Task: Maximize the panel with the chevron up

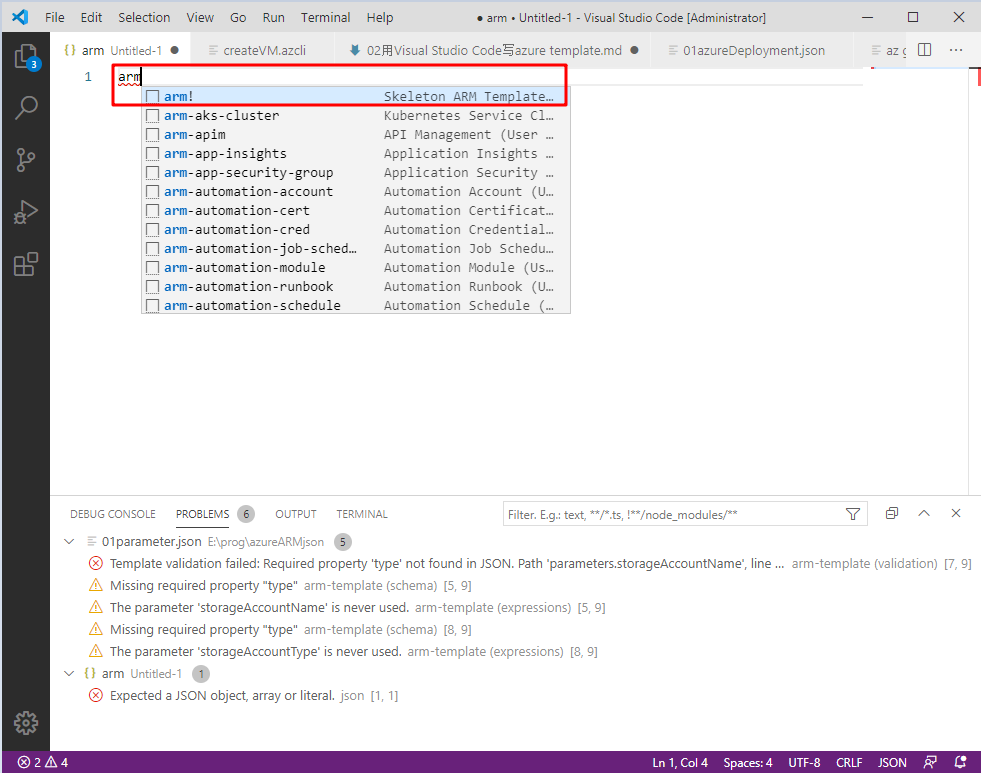Action: click(x=924, y=513)
